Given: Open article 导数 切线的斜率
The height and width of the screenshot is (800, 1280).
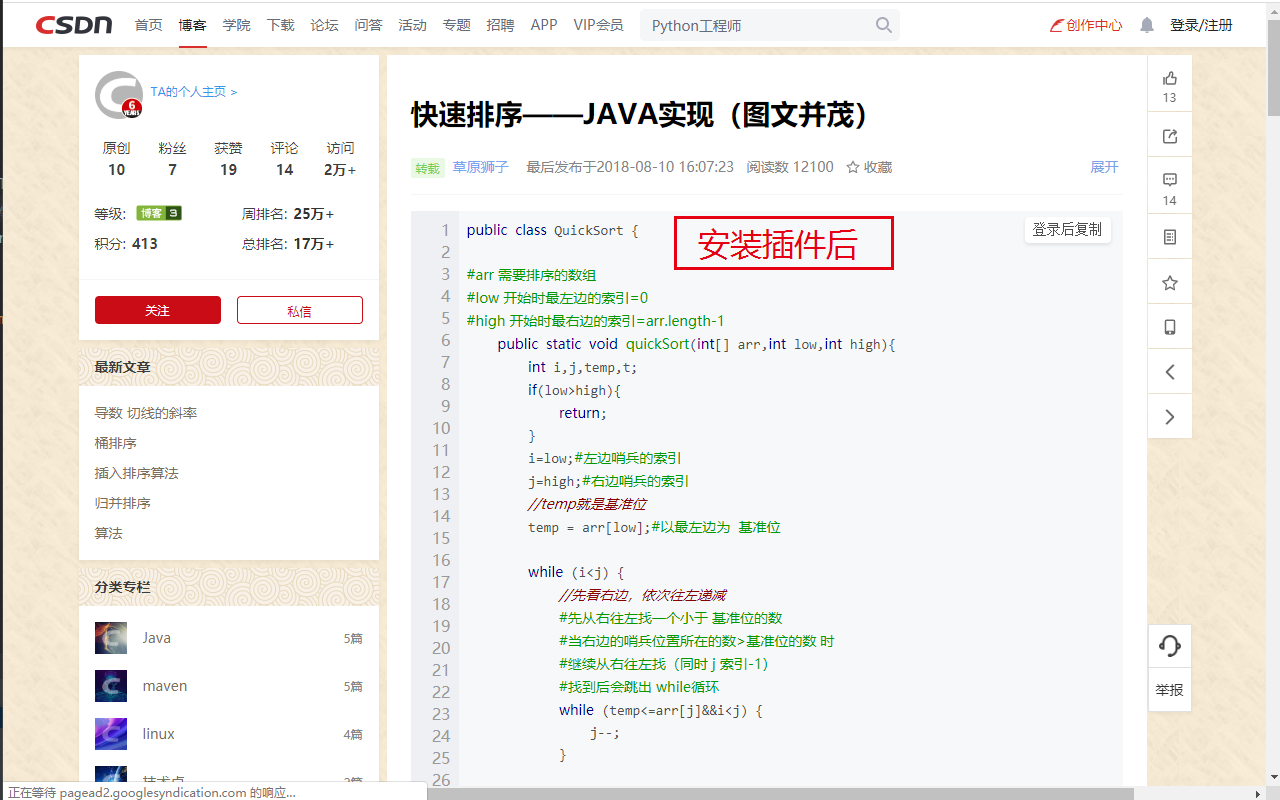Looking at the screenshot, I should 146,413.
